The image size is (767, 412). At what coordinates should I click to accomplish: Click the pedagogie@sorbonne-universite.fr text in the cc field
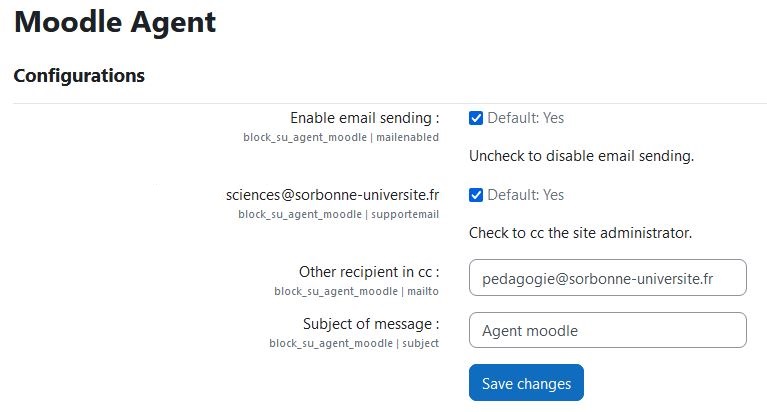tap(598, 279)
